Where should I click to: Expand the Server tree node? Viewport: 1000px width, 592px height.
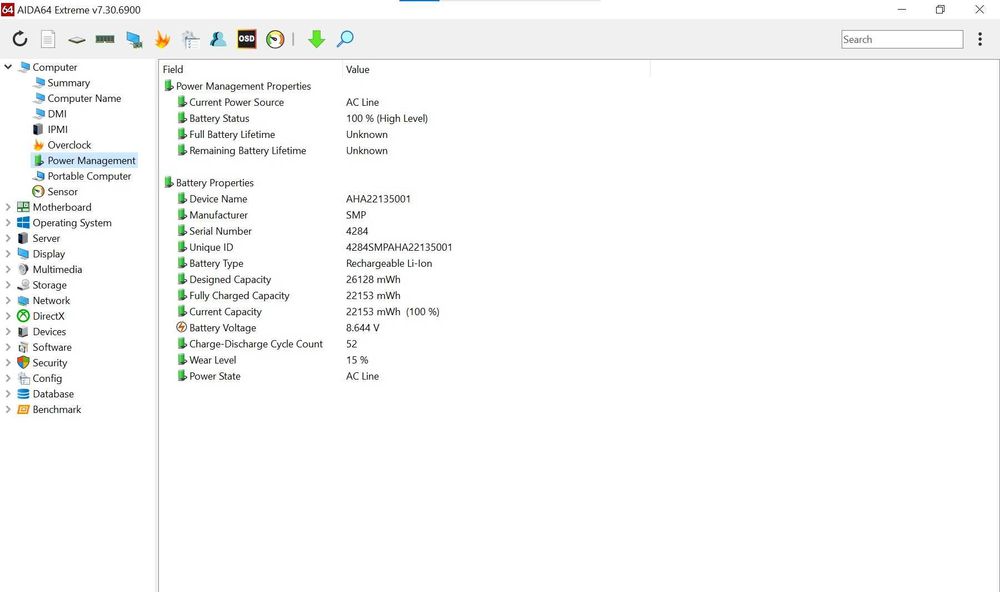tap(8, 238)
